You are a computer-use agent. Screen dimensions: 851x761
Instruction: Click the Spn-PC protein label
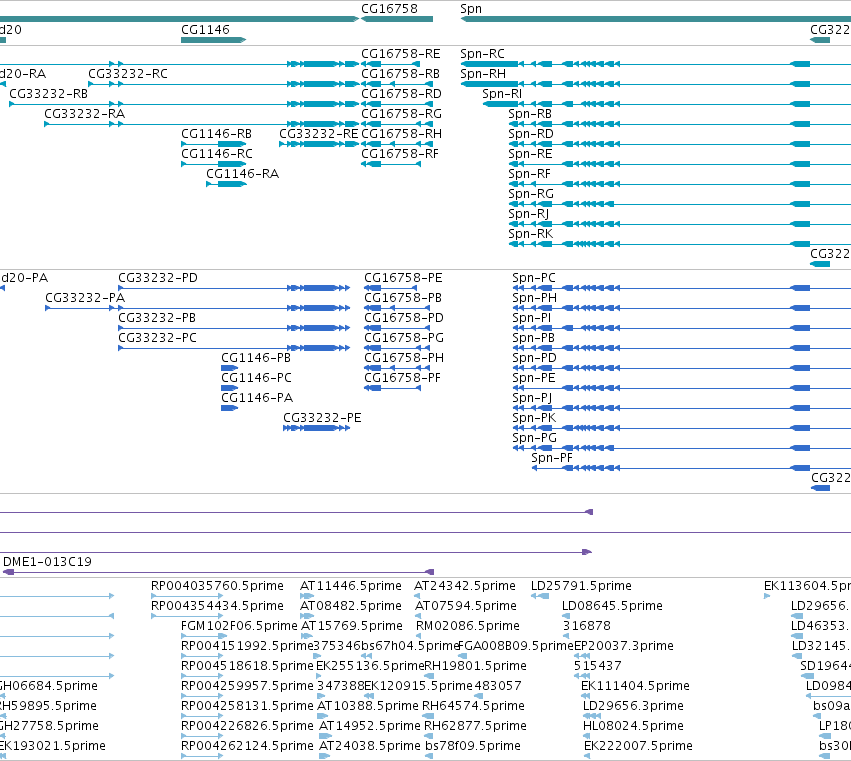tap(534, 278)
